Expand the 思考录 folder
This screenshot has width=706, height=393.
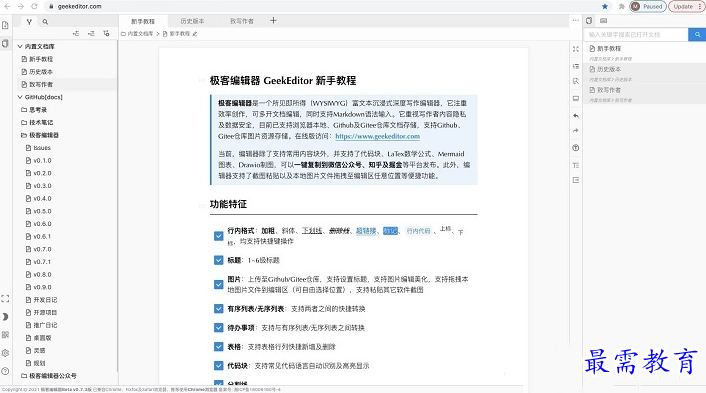[x=34, y=110]
